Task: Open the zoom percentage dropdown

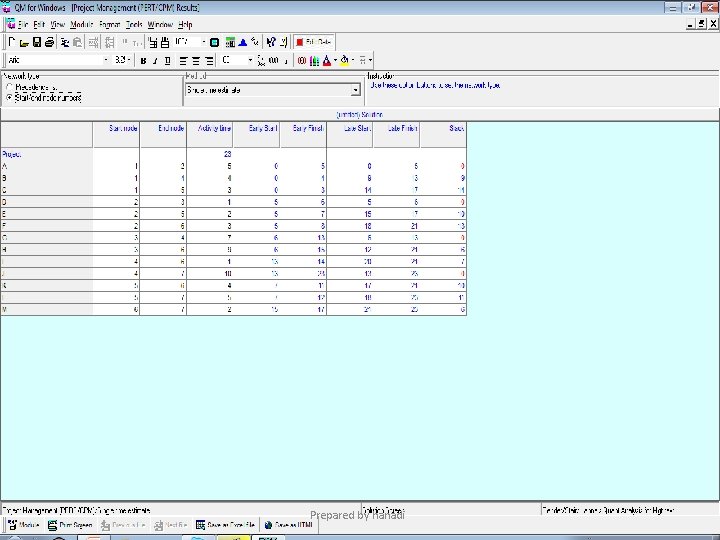Action: (203, 42)
